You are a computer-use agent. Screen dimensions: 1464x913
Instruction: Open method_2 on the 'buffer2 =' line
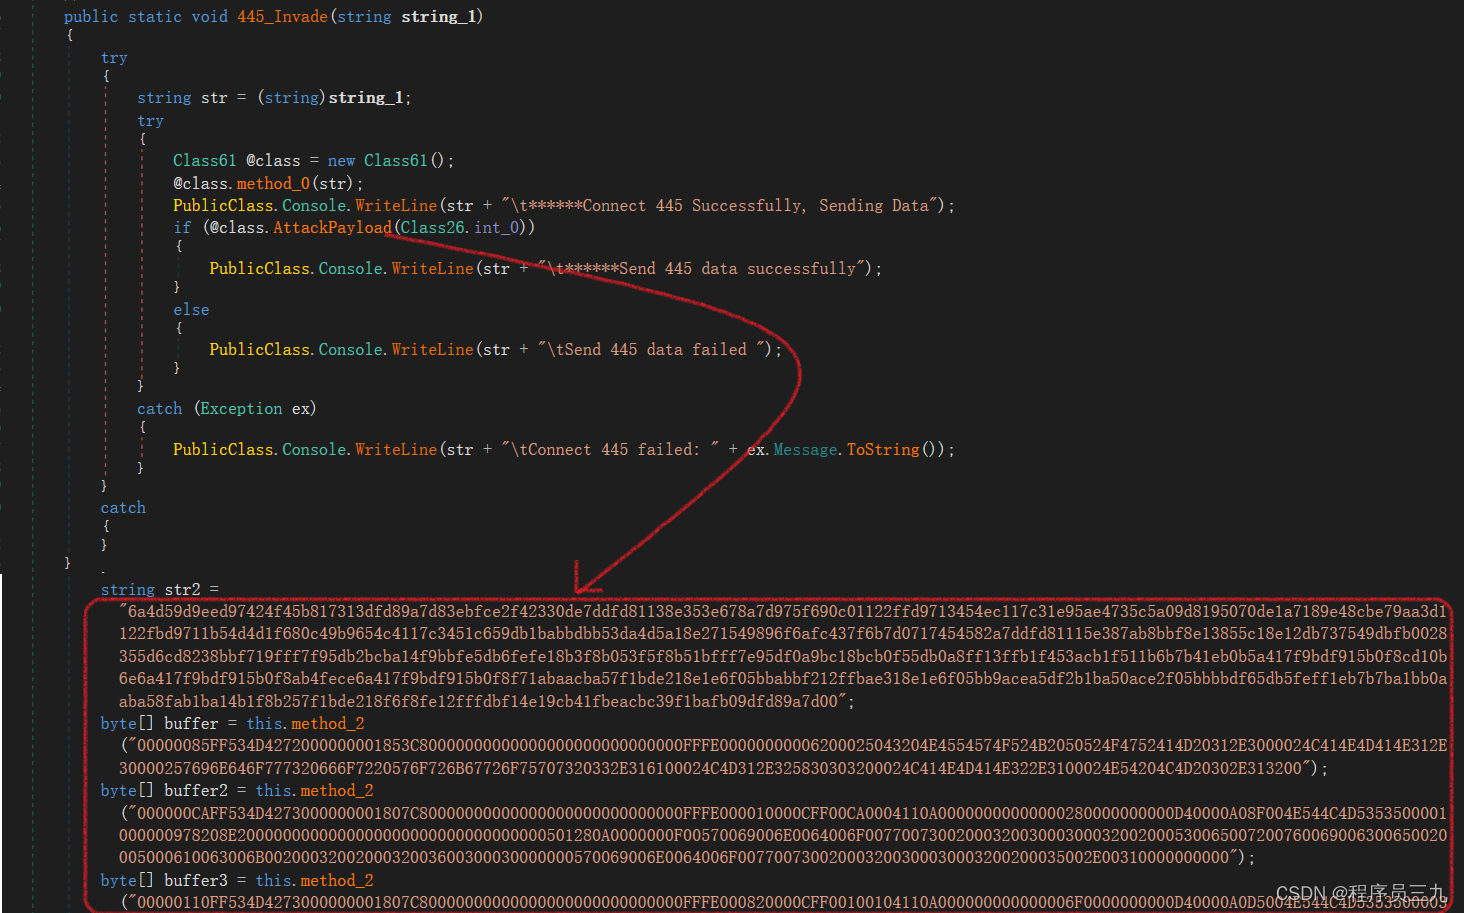tap(337, 791)
